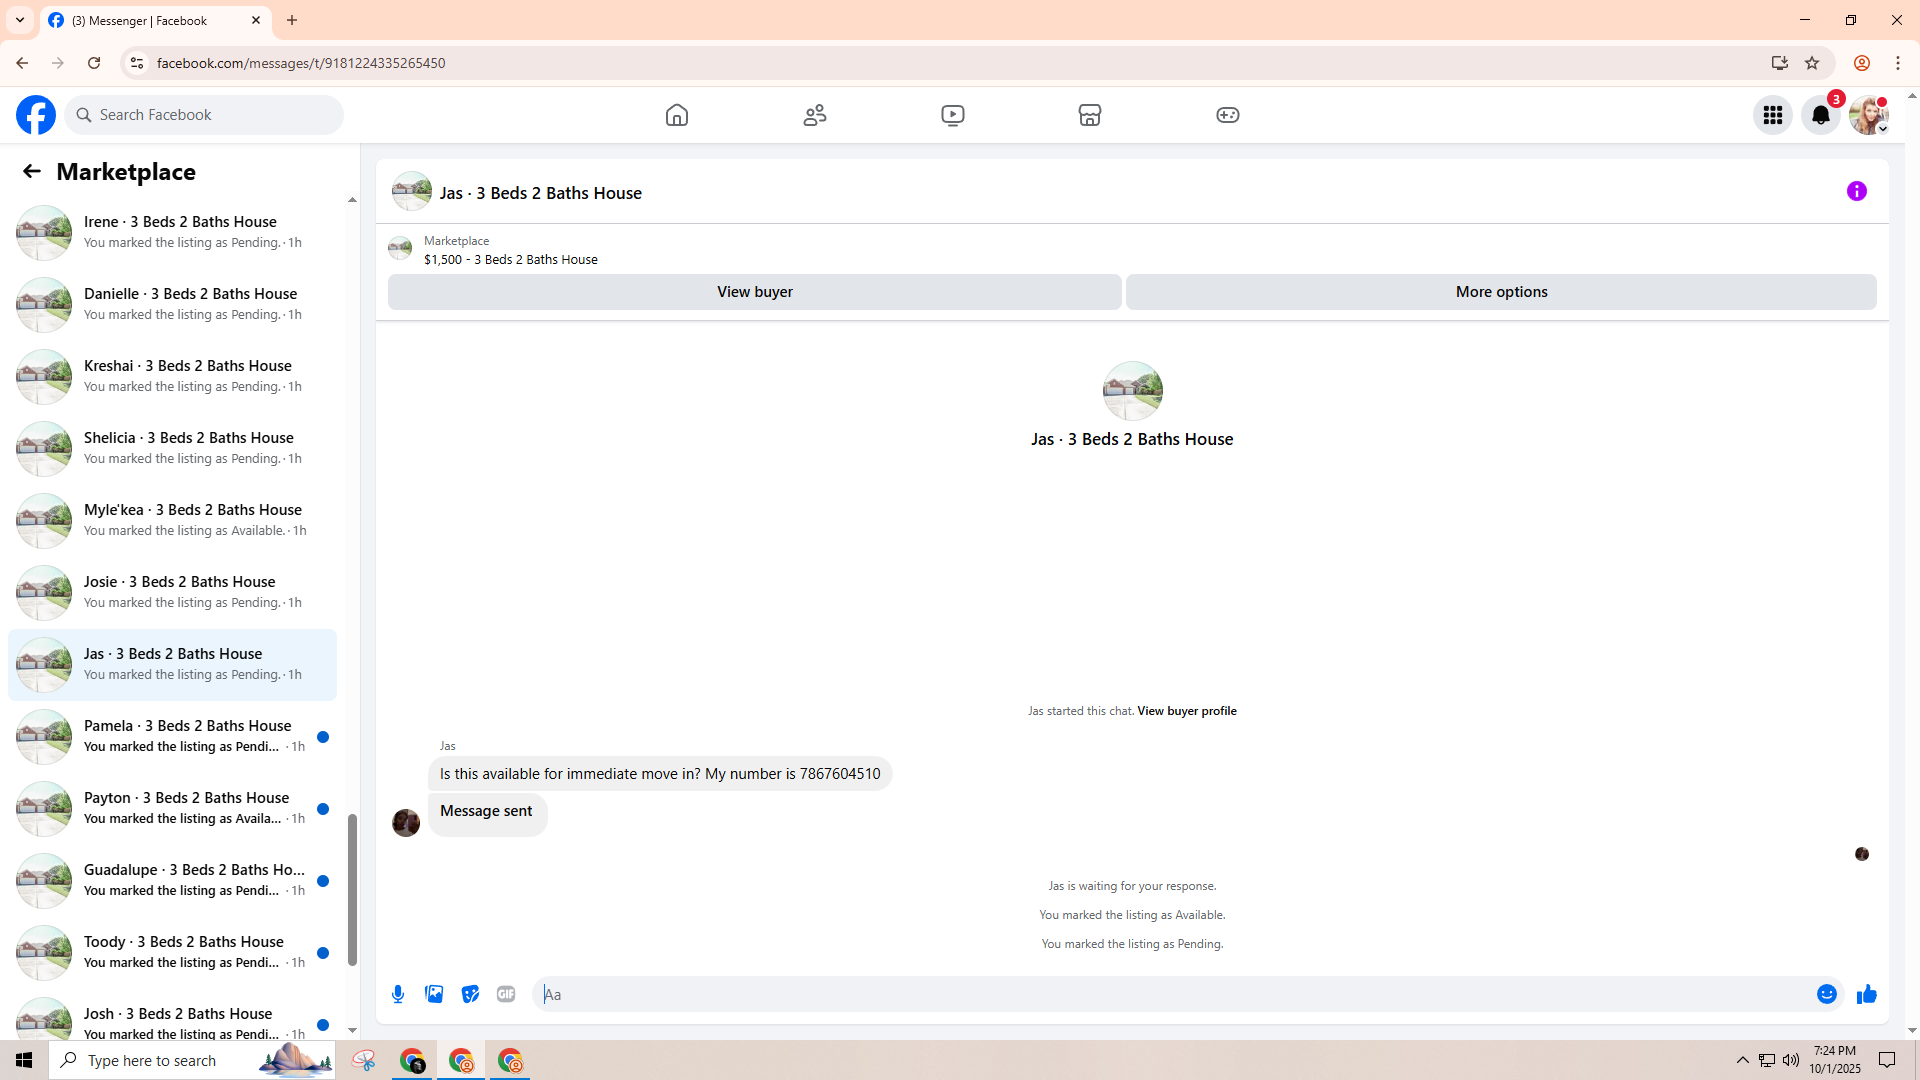Image resolution: width=1920 pixels, height=1080 pixels.
Task: Open the Windows notification center
Action: click(1888, 1060)
